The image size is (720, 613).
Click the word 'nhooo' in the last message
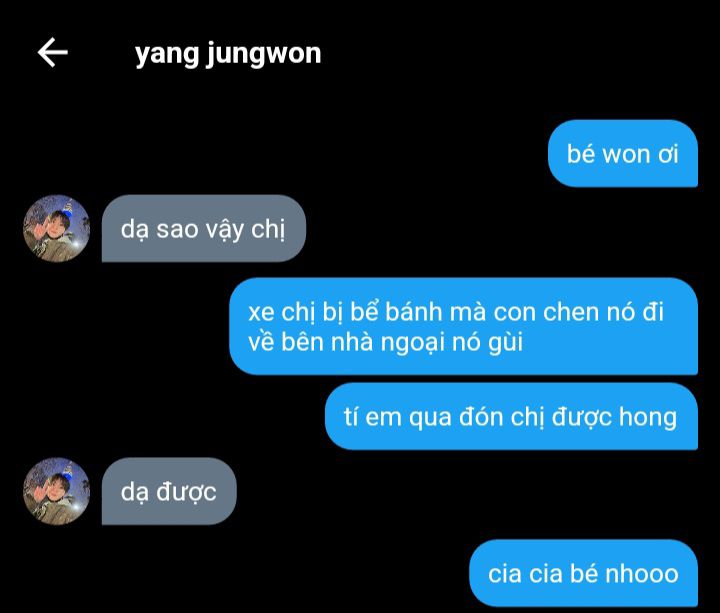(x=642, y=574)
